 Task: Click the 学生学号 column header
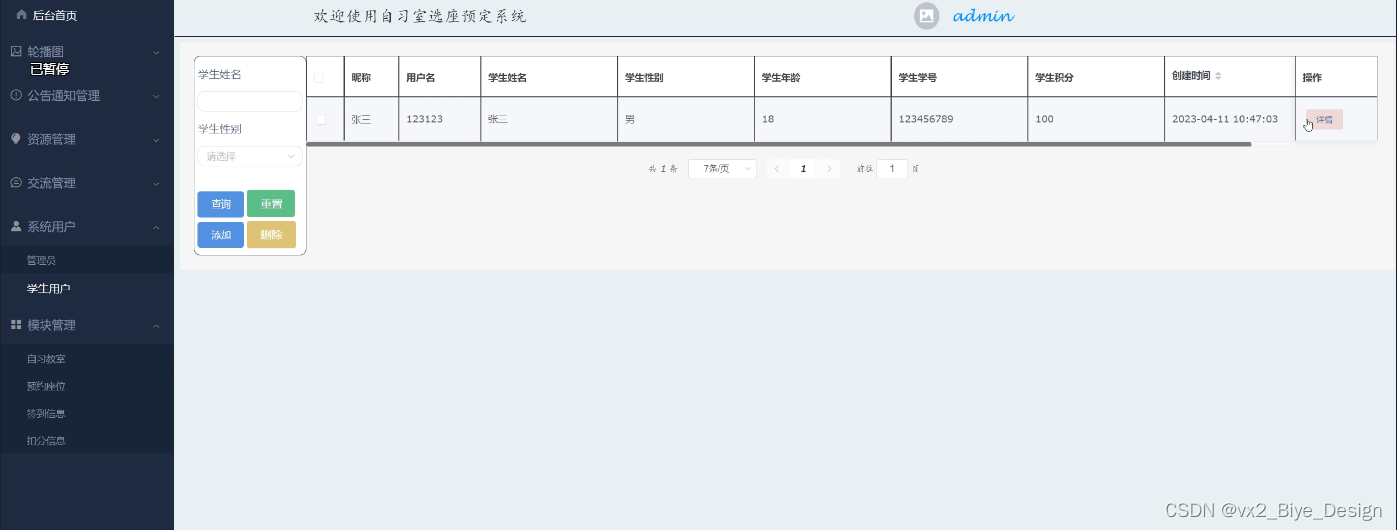[x=960, y=77]
